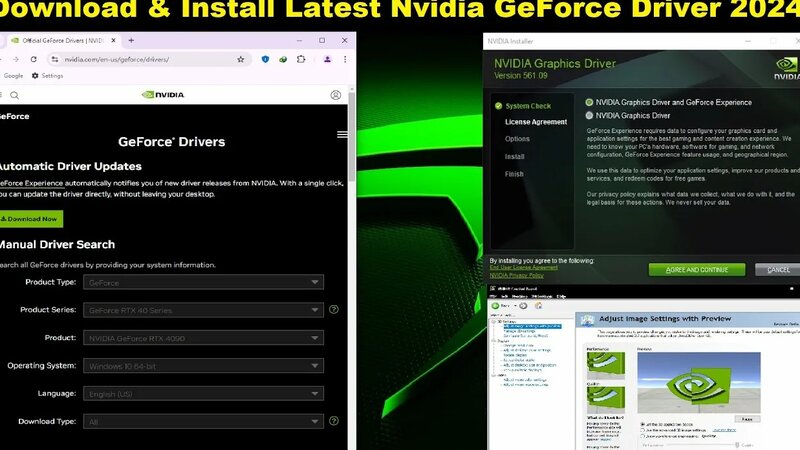Click CANCEL in NVIDIA Installer

tap(778, 269)
